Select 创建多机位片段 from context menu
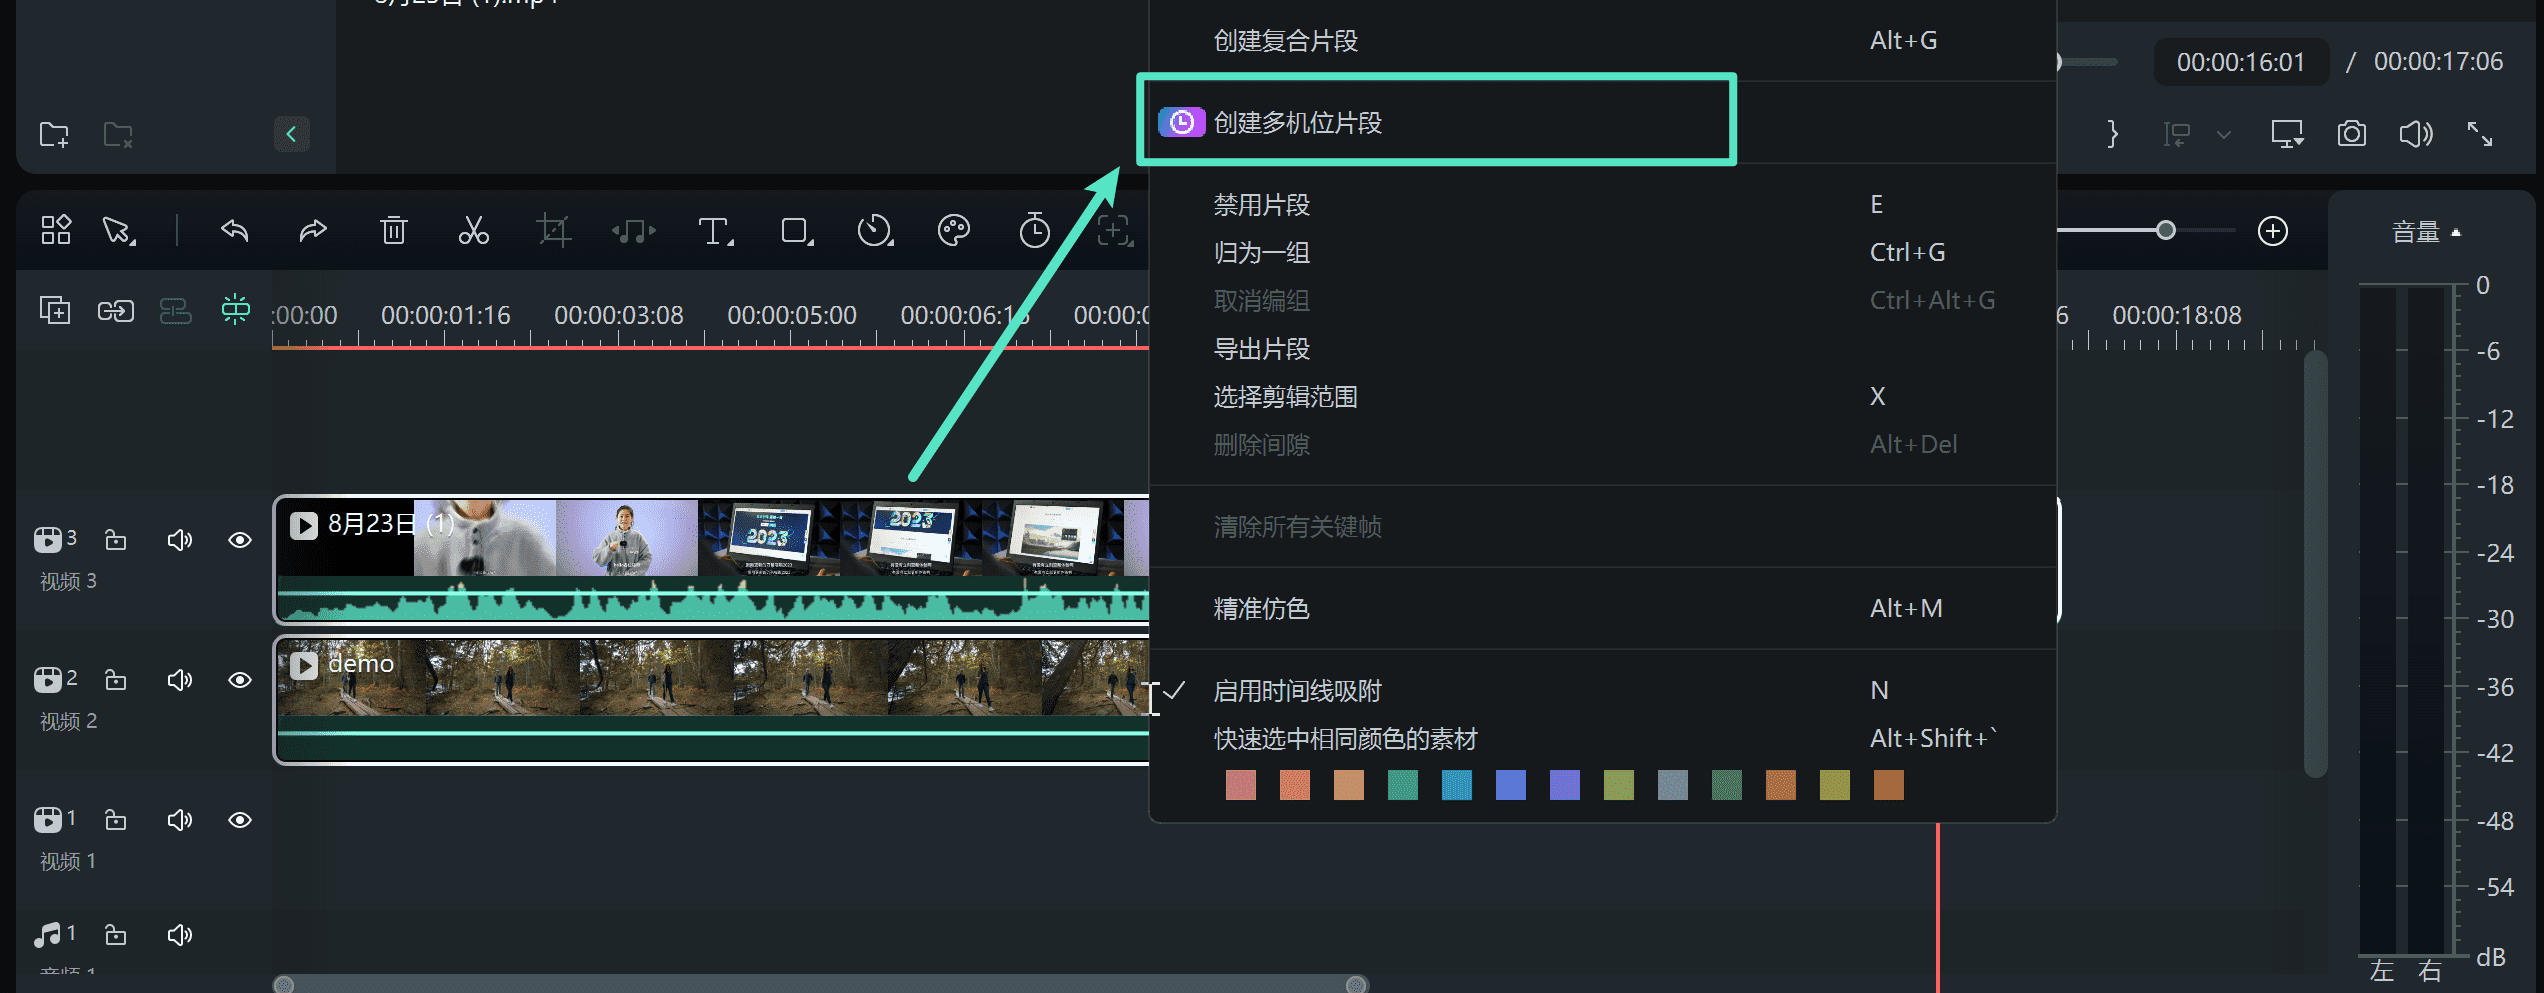Screen dimensions: 2544x993 tap(1297, 123)
